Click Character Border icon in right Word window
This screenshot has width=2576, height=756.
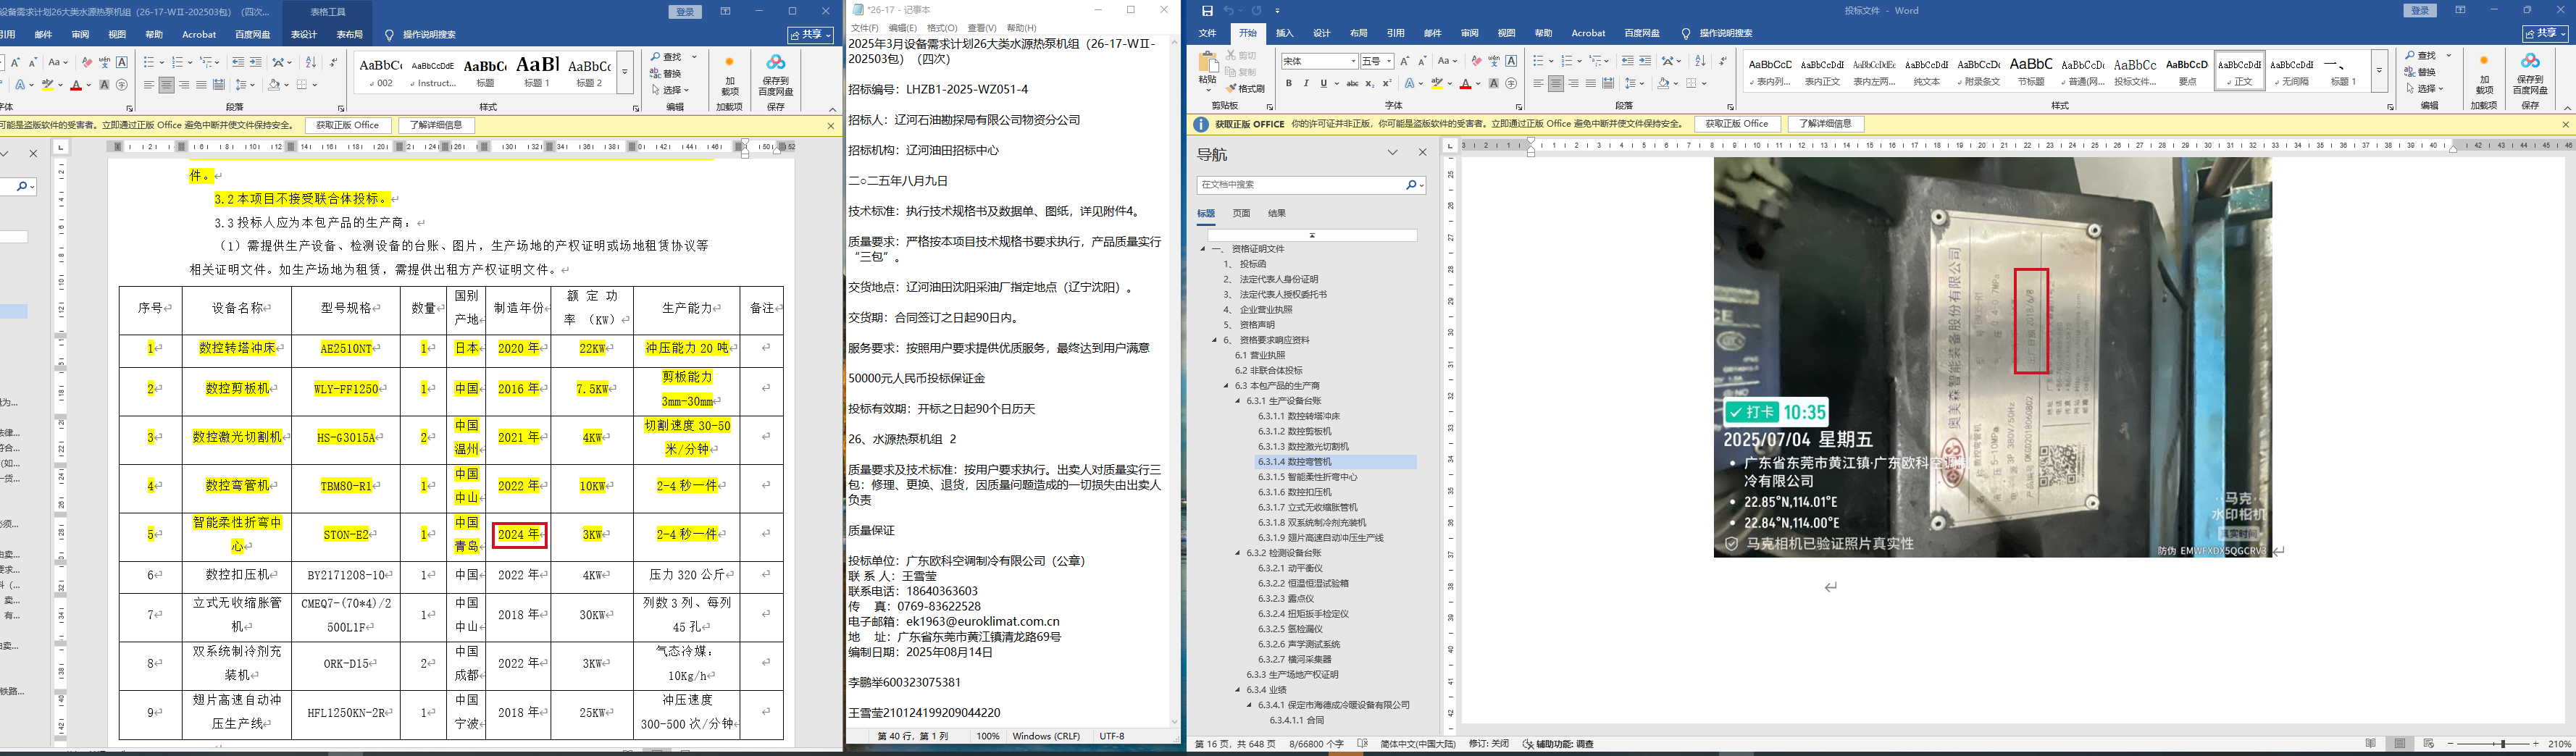tap(1511, 61)
